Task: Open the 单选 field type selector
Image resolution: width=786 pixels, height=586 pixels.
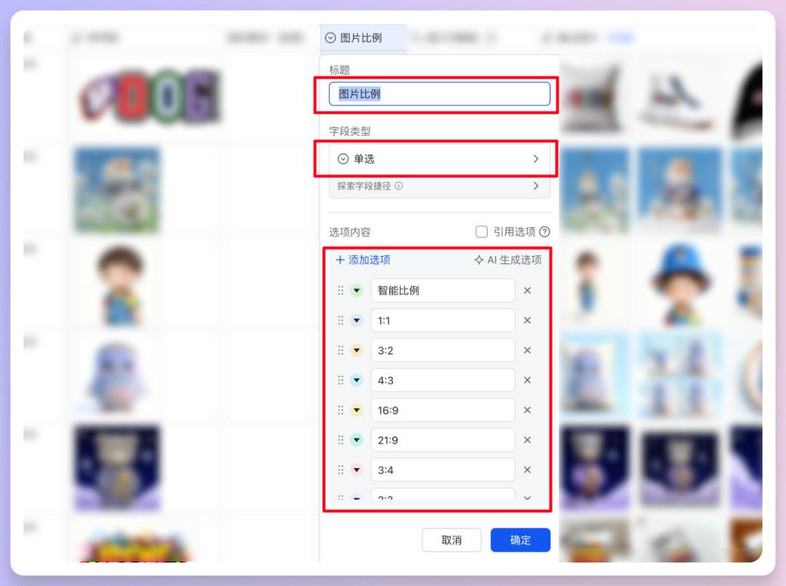Action: pyautogui.click(x=439, y=159)
